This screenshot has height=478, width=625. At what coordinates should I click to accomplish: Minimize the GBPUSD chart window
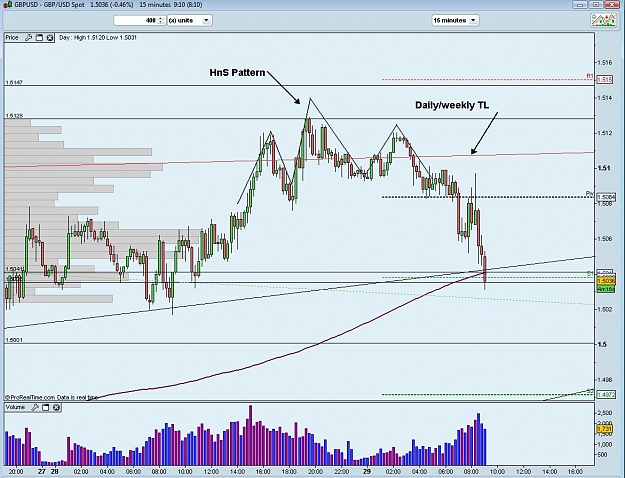[x=580, y=5]
